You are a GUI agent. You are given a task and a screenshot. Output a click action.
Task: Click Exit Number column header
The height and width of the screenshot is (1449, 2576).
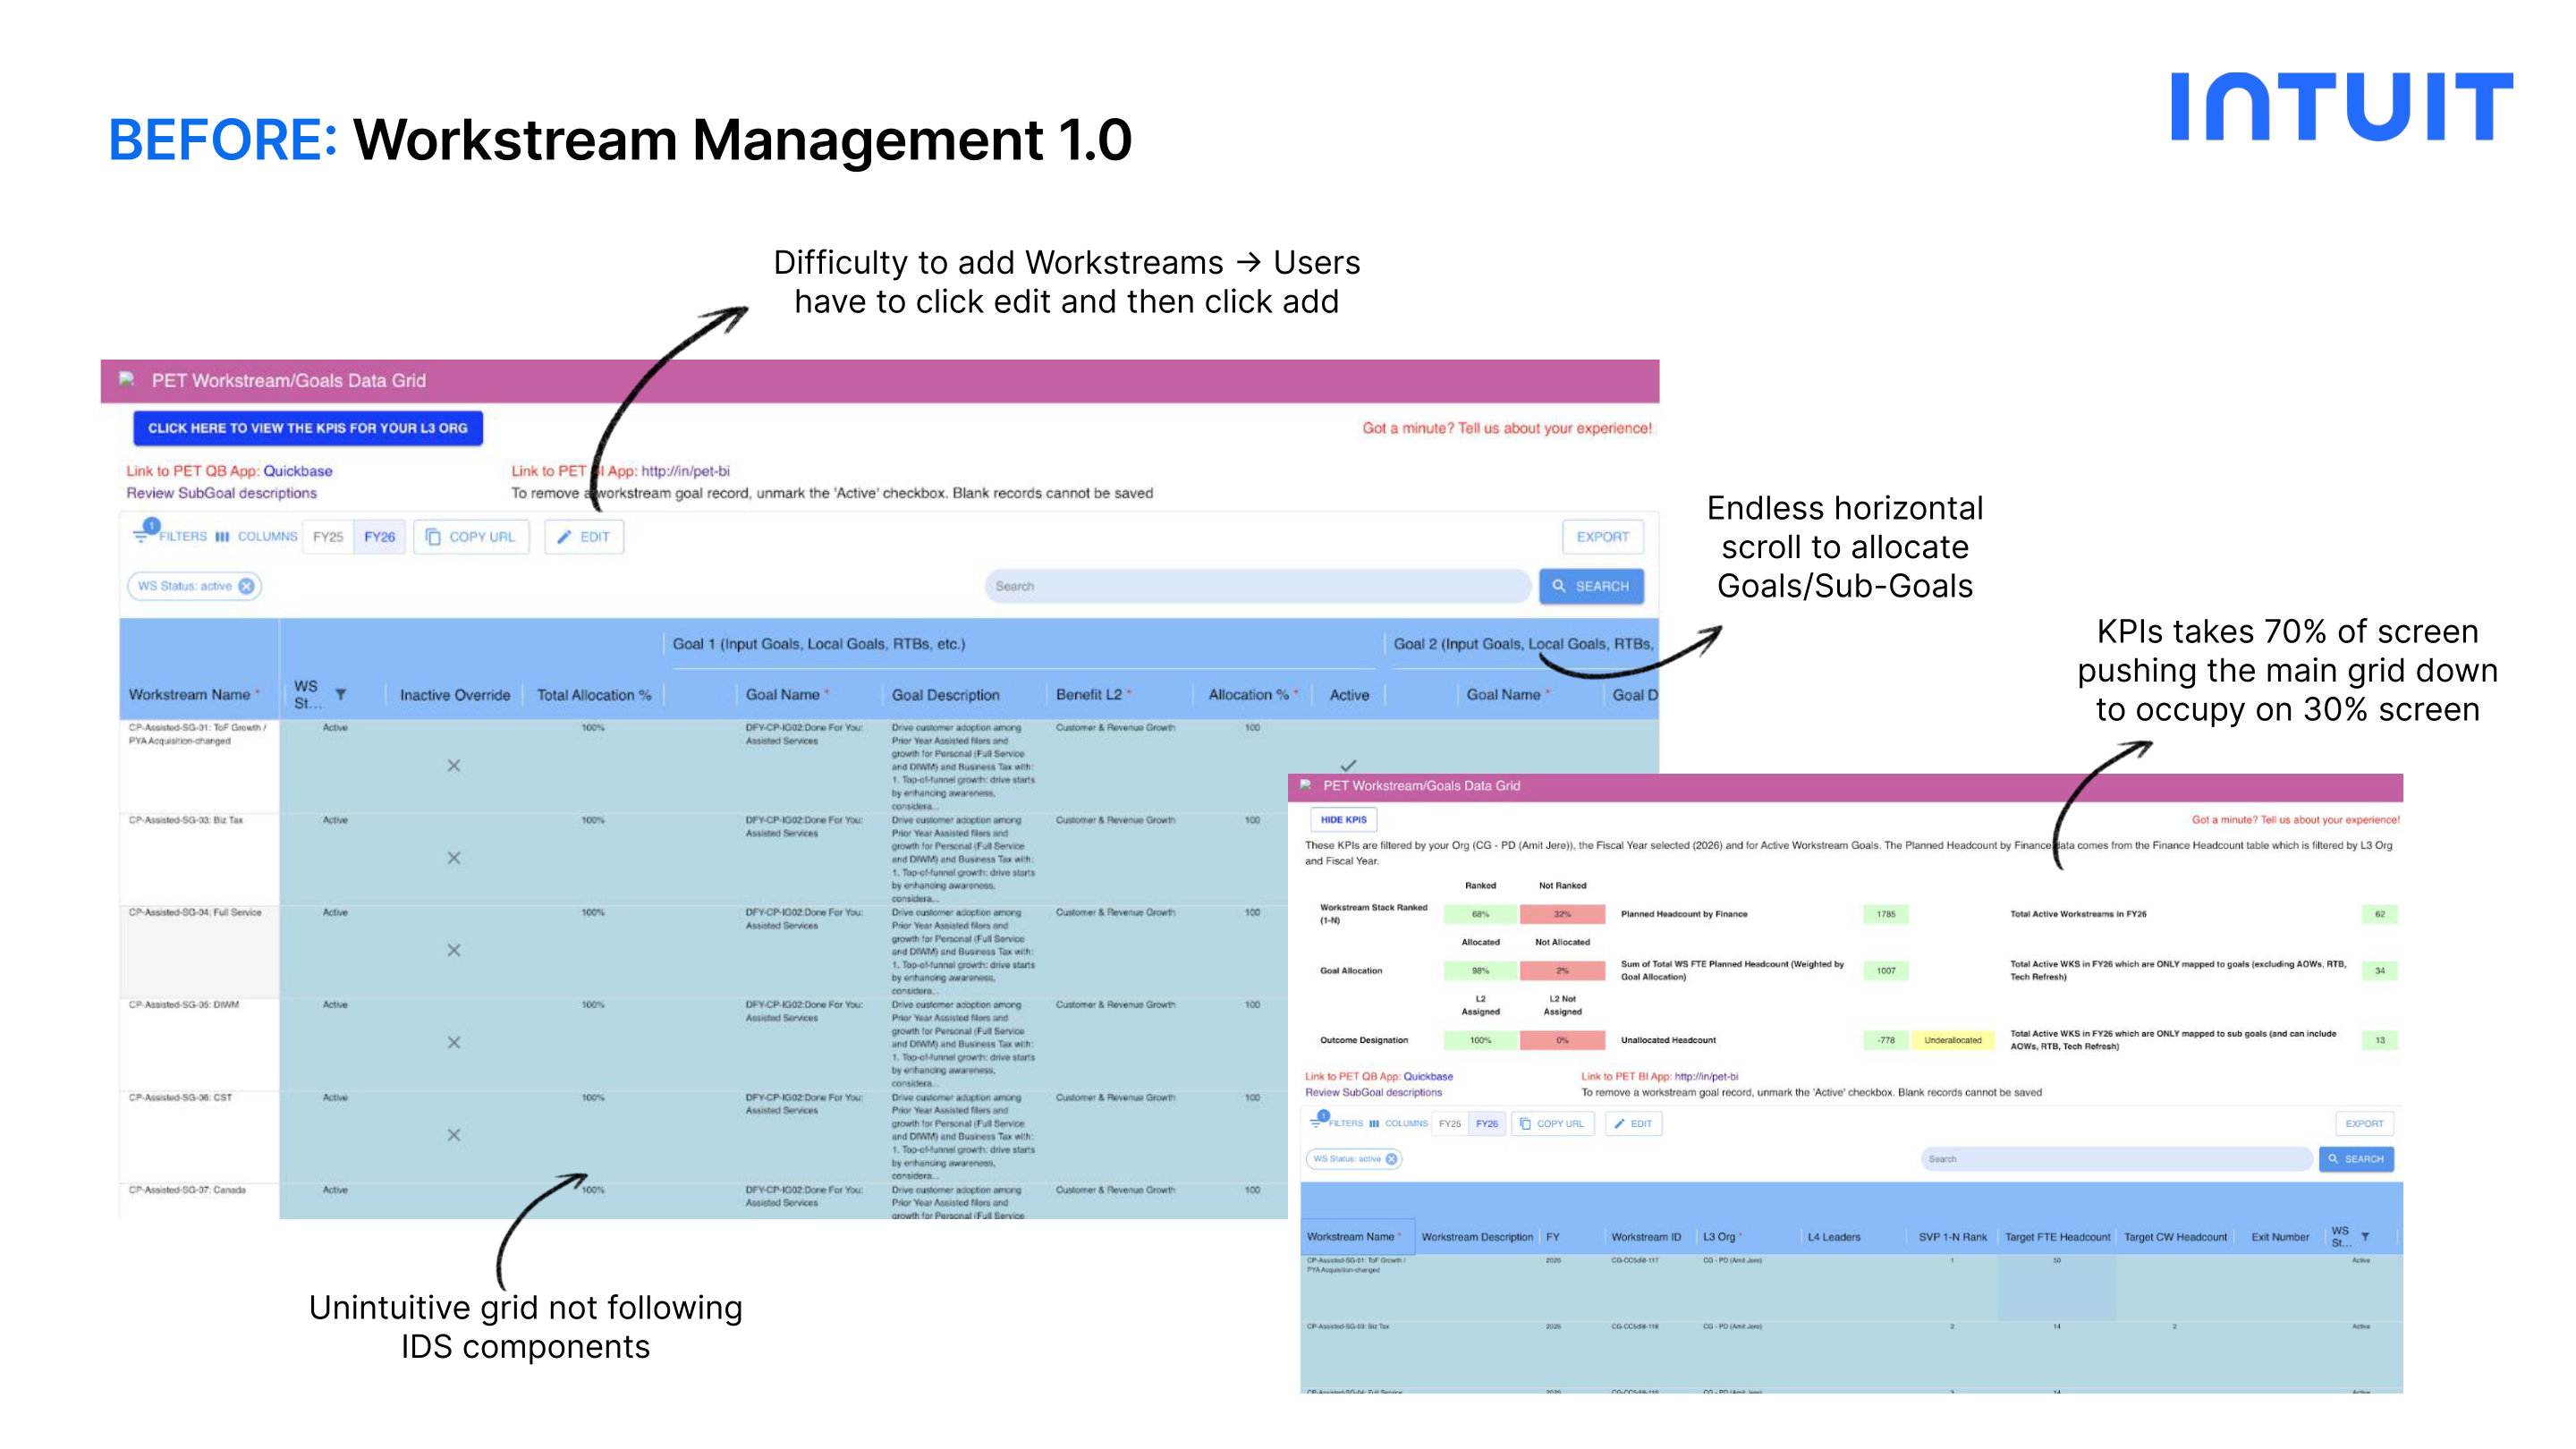point(2280,1237)
